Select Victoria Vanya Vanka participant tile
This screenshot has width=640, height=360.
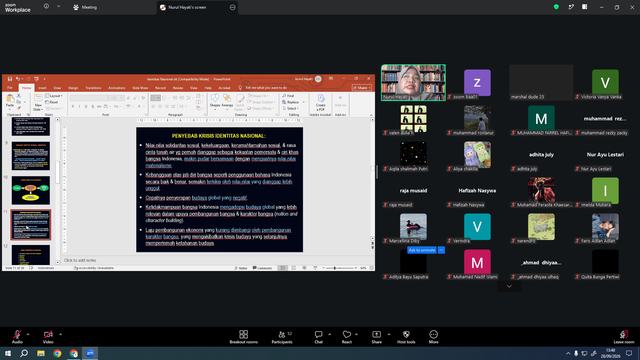(x=605, y=82)
